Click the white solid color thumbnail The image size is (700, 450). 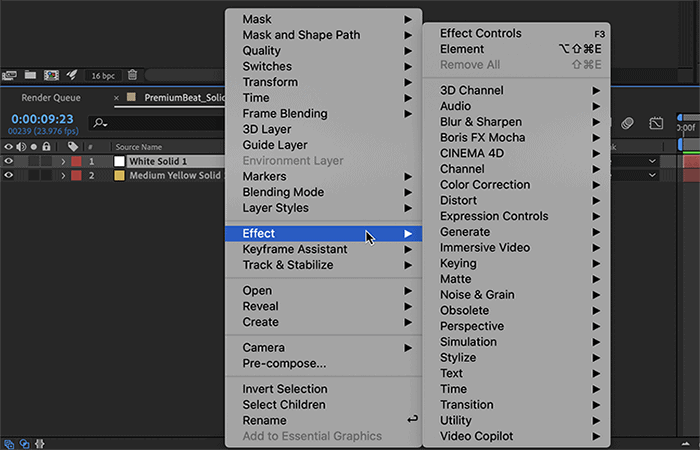(119, 161)
